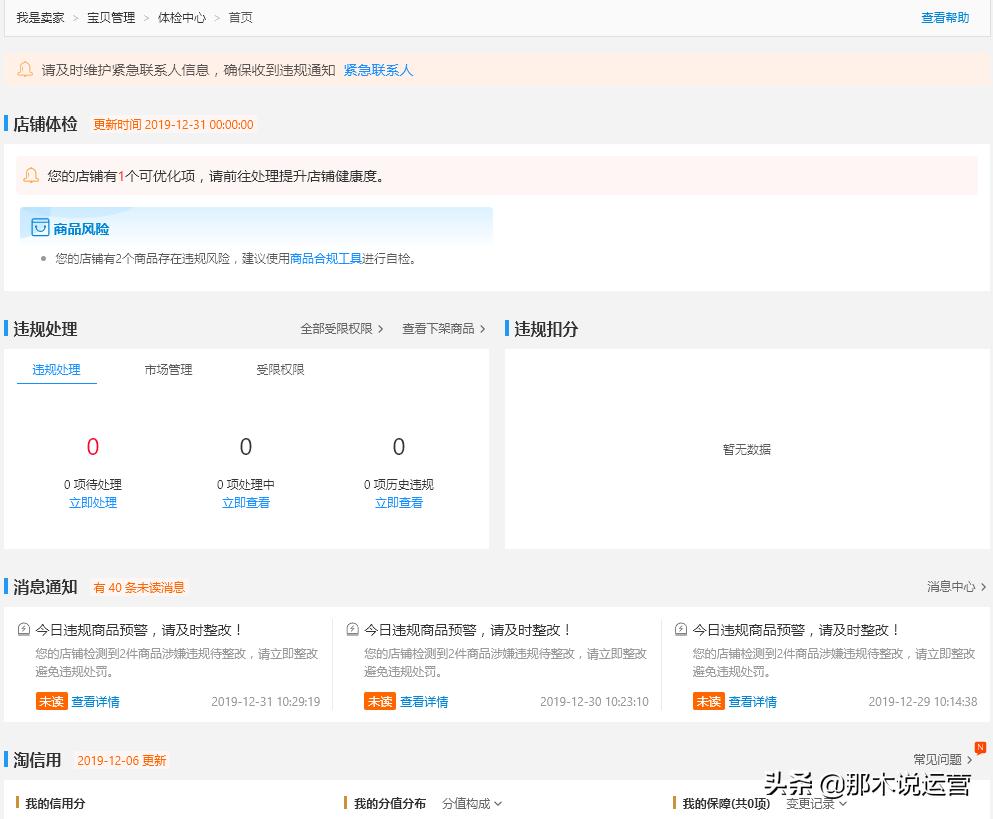Expand the 变更记录 dropdown
993x819 pixels.
pos(811,803)
